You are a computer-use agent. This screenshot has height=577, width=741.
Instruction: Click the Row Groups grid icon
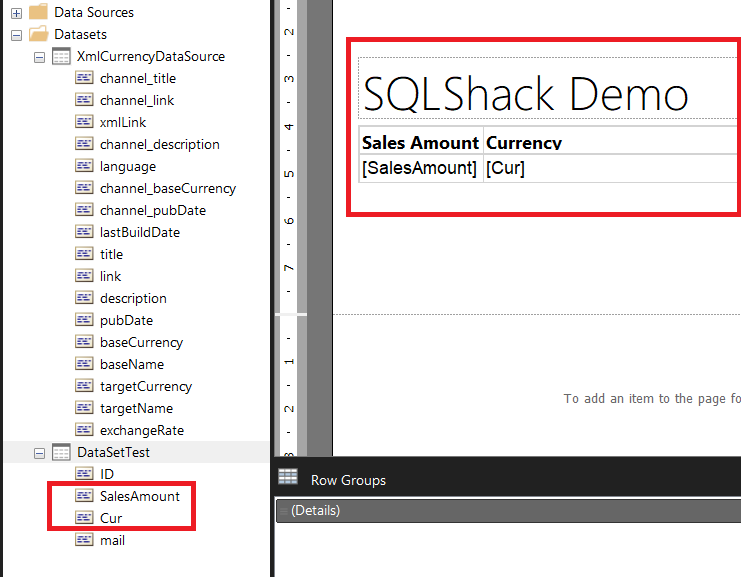pyautogui.click(x=288, y=477)
